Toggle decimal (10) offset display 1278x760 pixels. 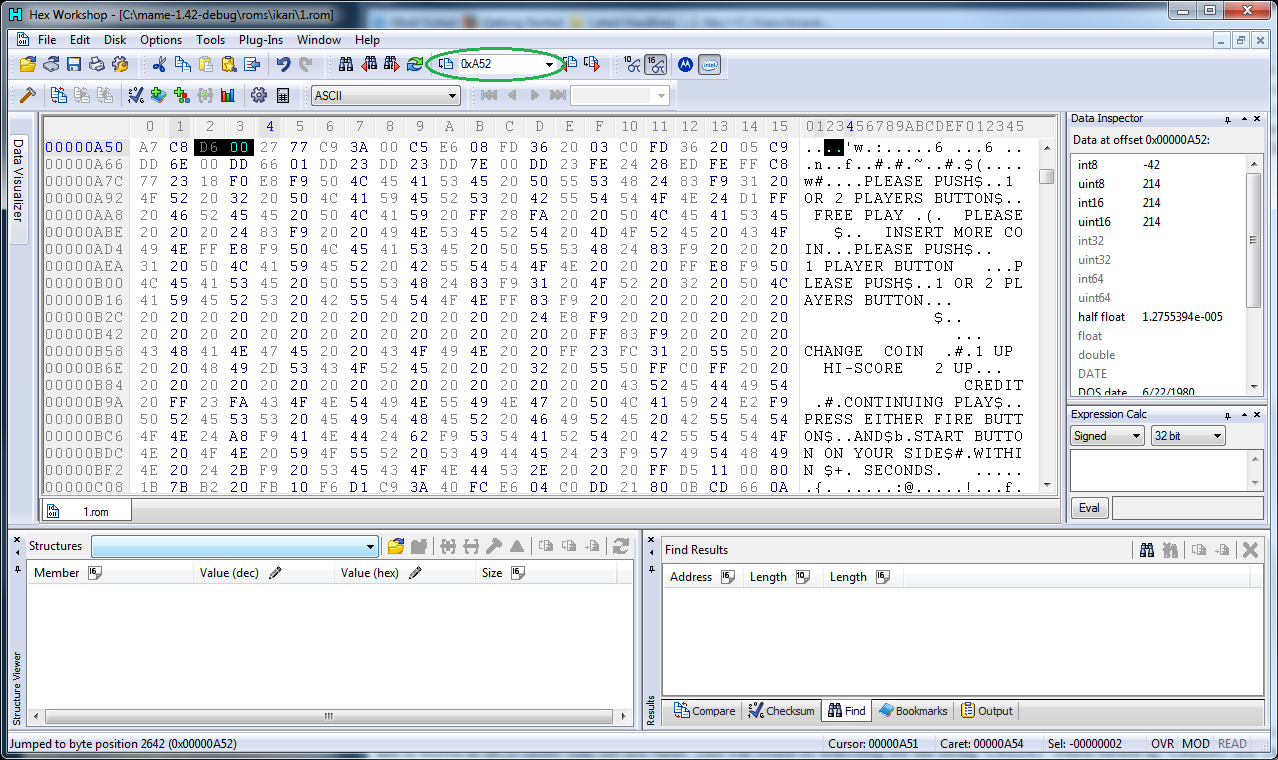click(x=632, y=65)
